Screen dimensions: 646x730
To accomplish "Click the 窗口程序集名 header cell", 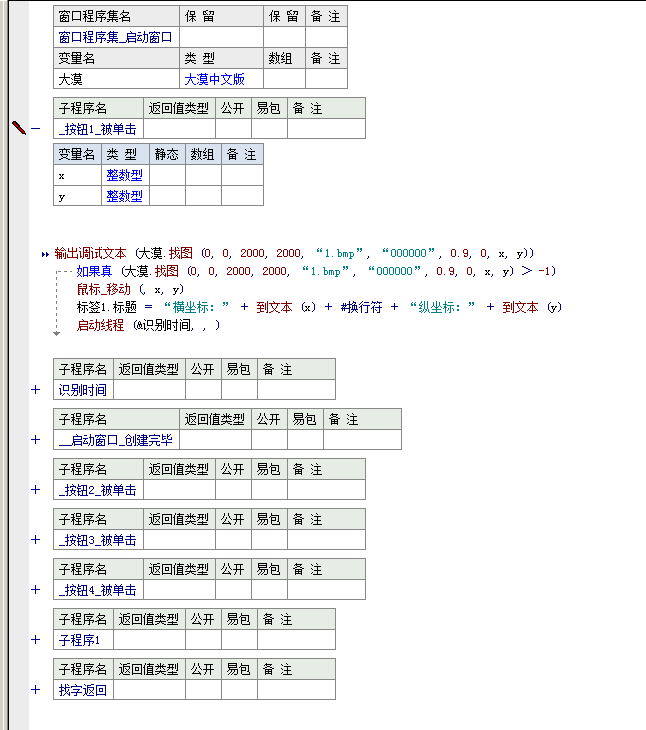I will click(x=116, y=16).
